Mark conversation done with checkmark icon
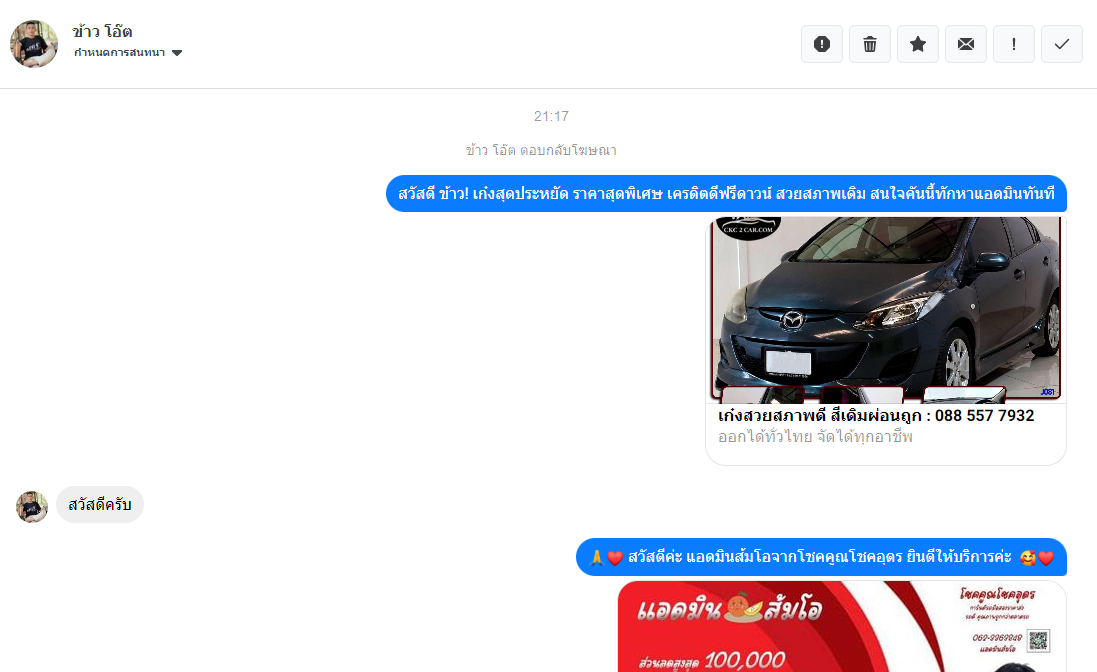This screenshot has width=1097, height=672. coord(1061,44)
